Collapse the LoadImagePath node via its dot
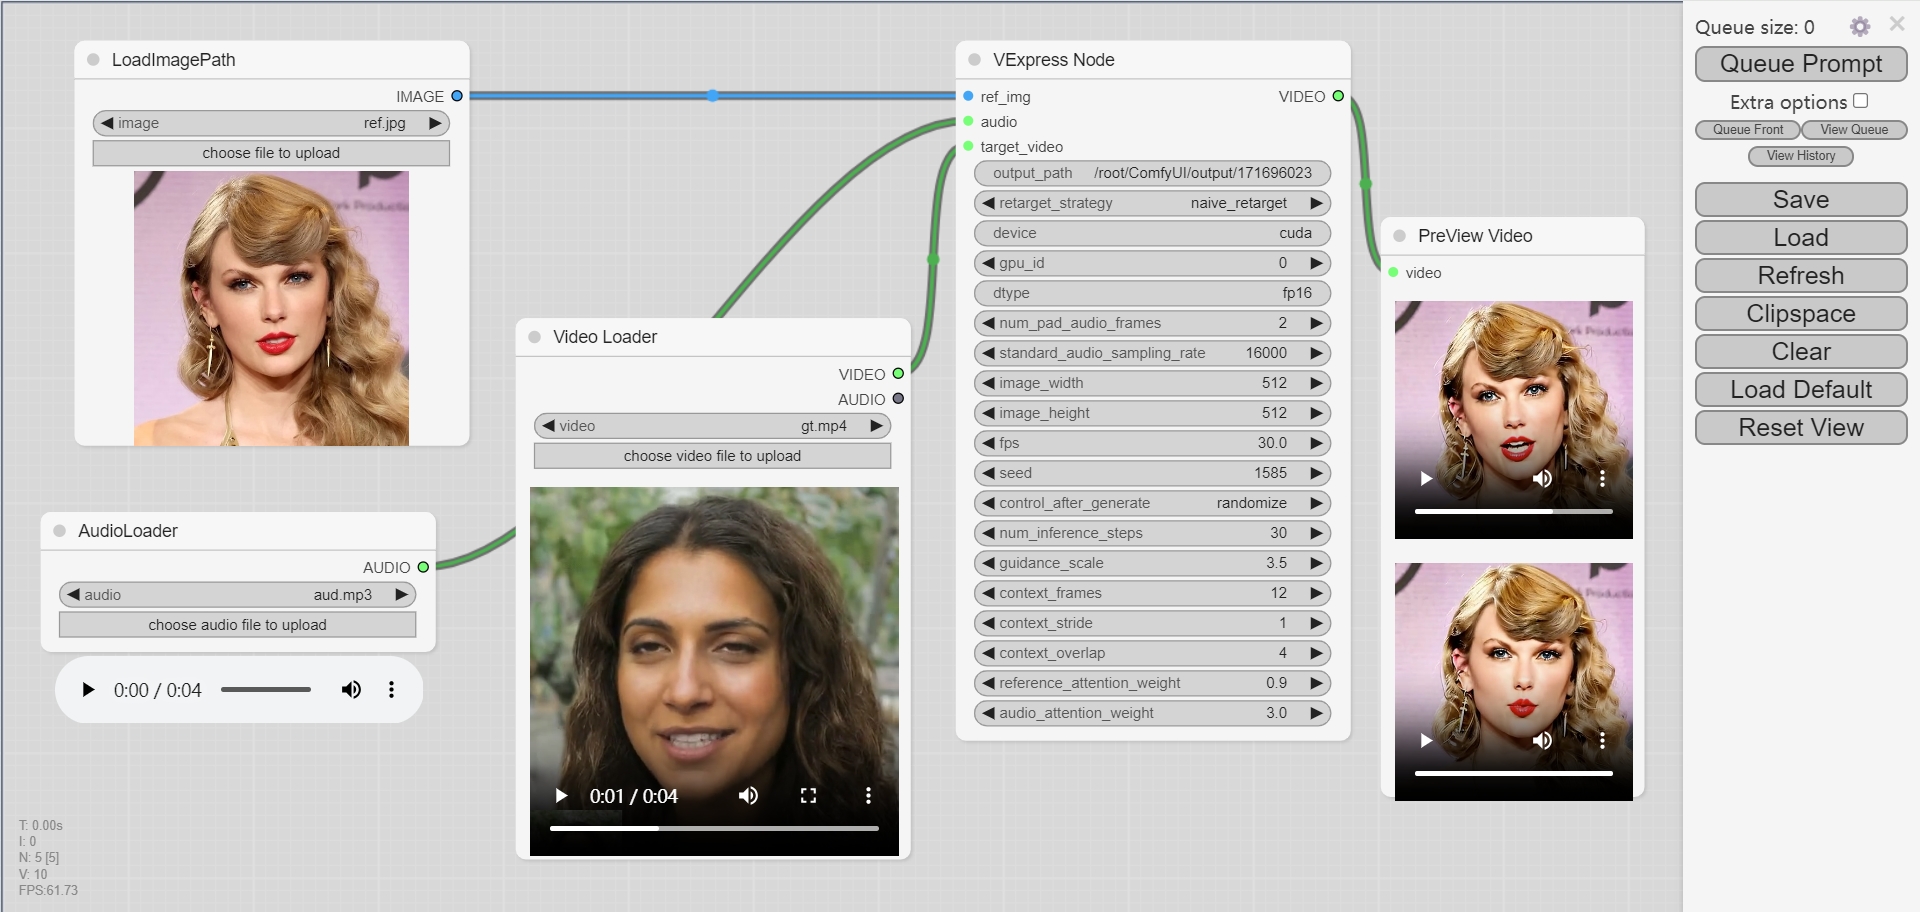This screenshot has width=1920, height=912. coord(93,60)
